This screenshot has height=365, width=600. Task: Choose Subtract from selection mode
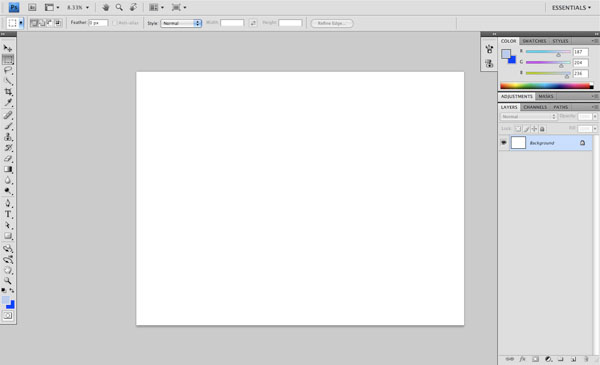[50, 23]
